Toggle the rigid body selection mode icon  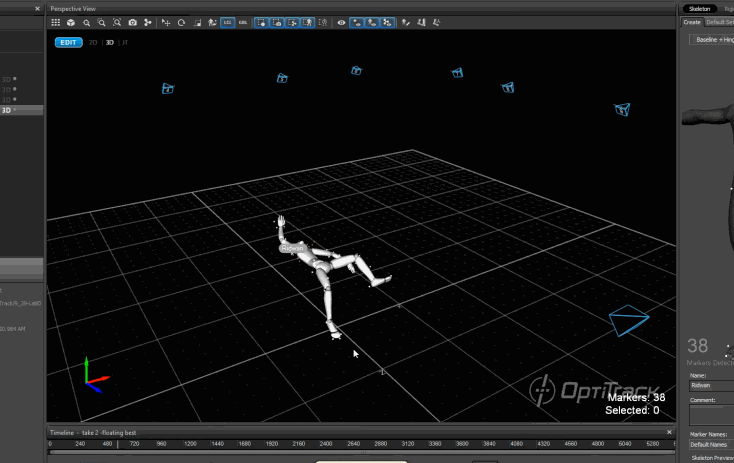click(293, 22)
